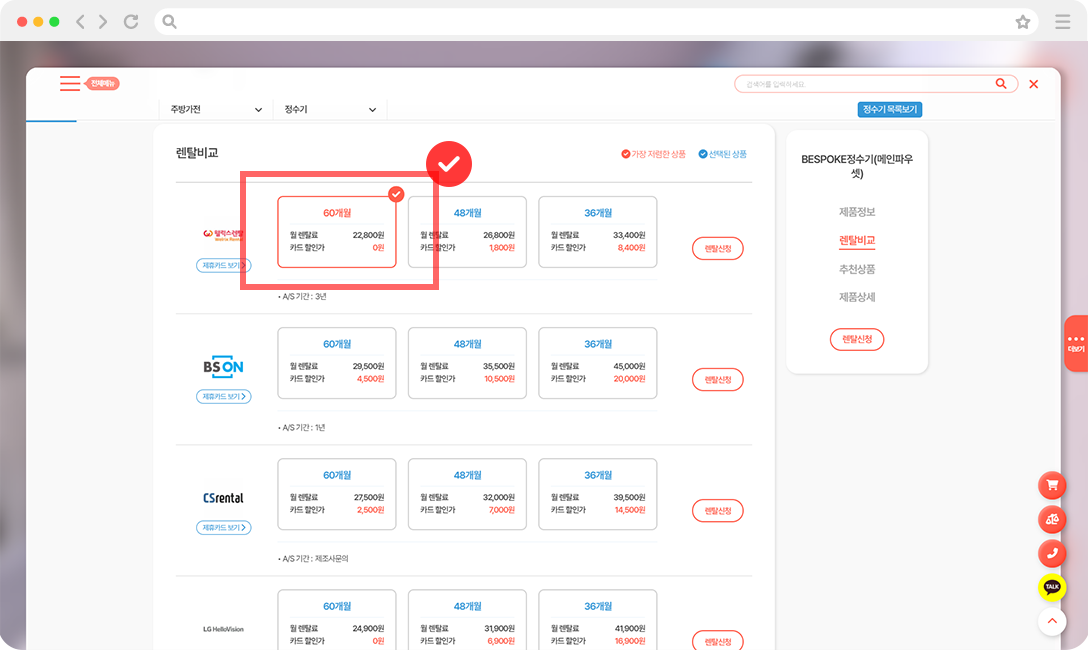
Task: Go to the 추천상품 sidebar section
Action: coord(857,269)
